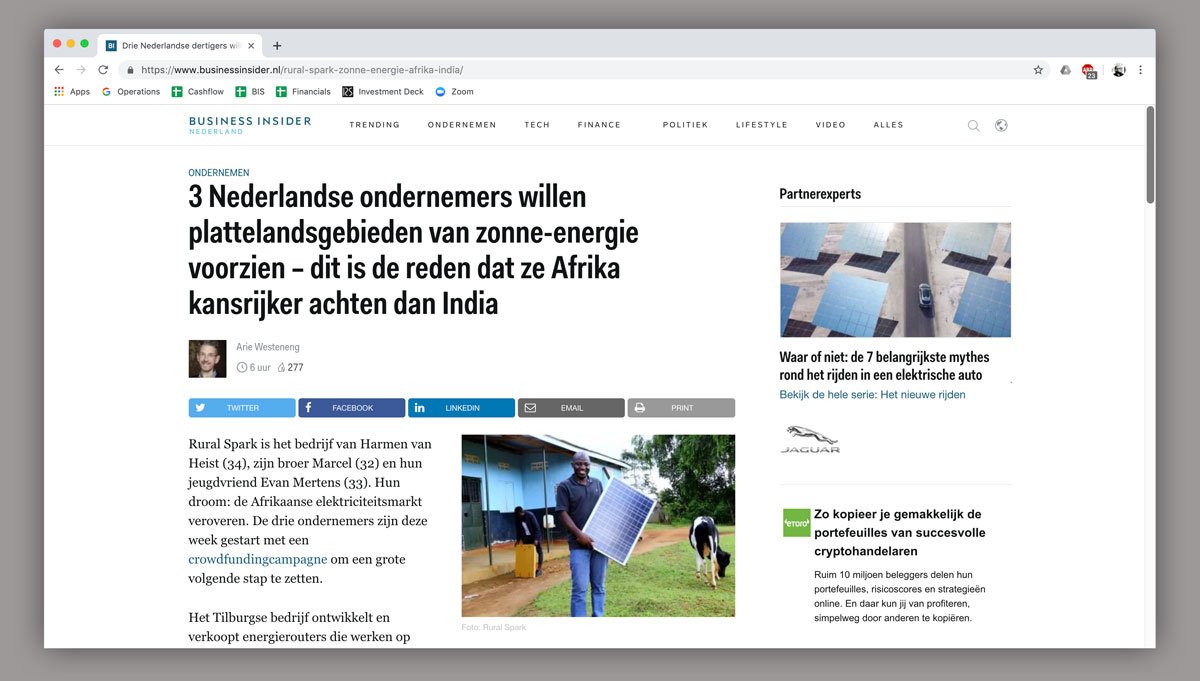This screenshot has width=1200, height=681.
Task: Open the Ondernemen nav menu
Action: click(x=462, y=125)
